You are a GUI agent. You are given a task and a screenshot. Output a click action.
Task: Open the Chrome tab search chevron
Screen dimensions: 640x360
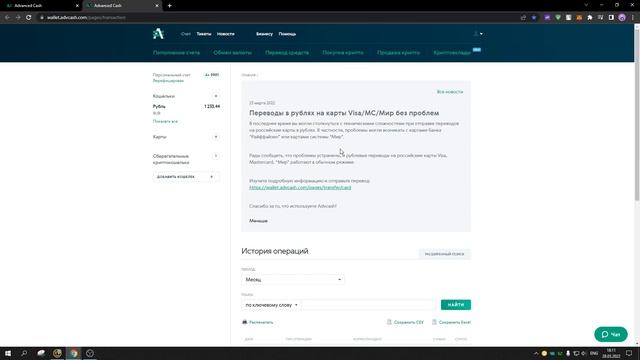tap(586, 5)
